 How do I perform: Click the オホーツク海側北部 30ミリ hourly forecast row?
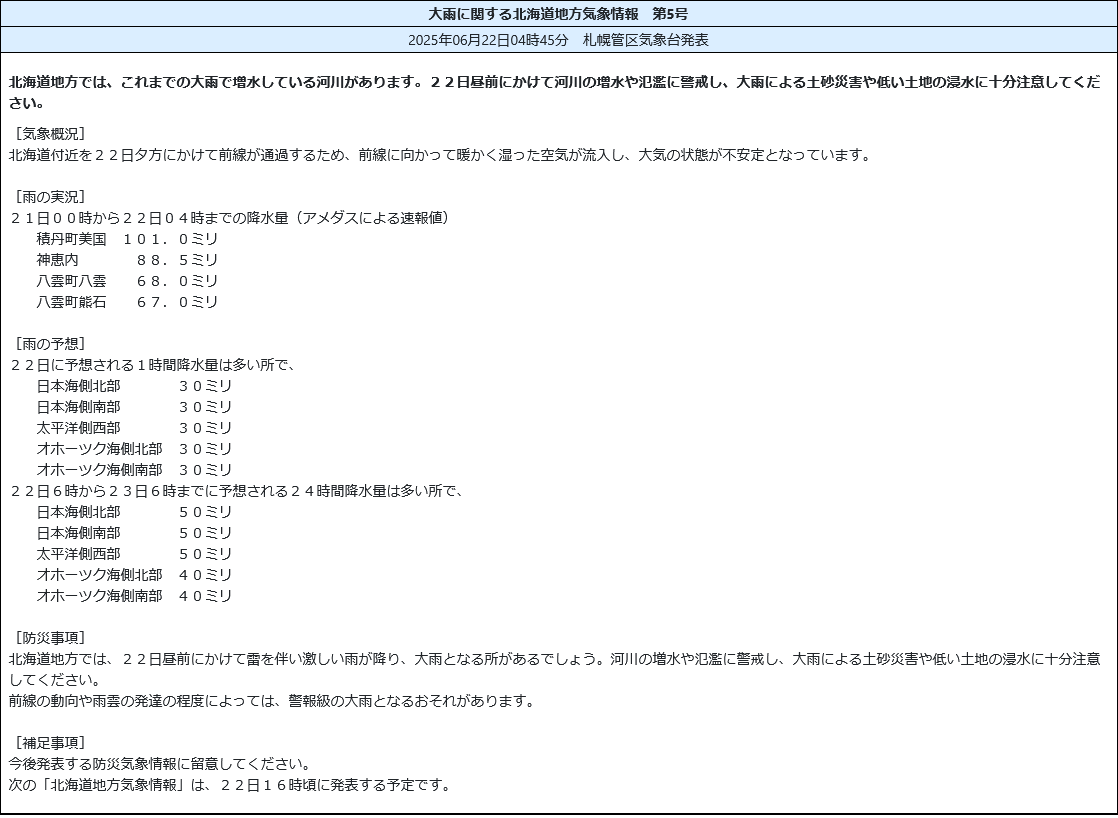tap(134, 449)
